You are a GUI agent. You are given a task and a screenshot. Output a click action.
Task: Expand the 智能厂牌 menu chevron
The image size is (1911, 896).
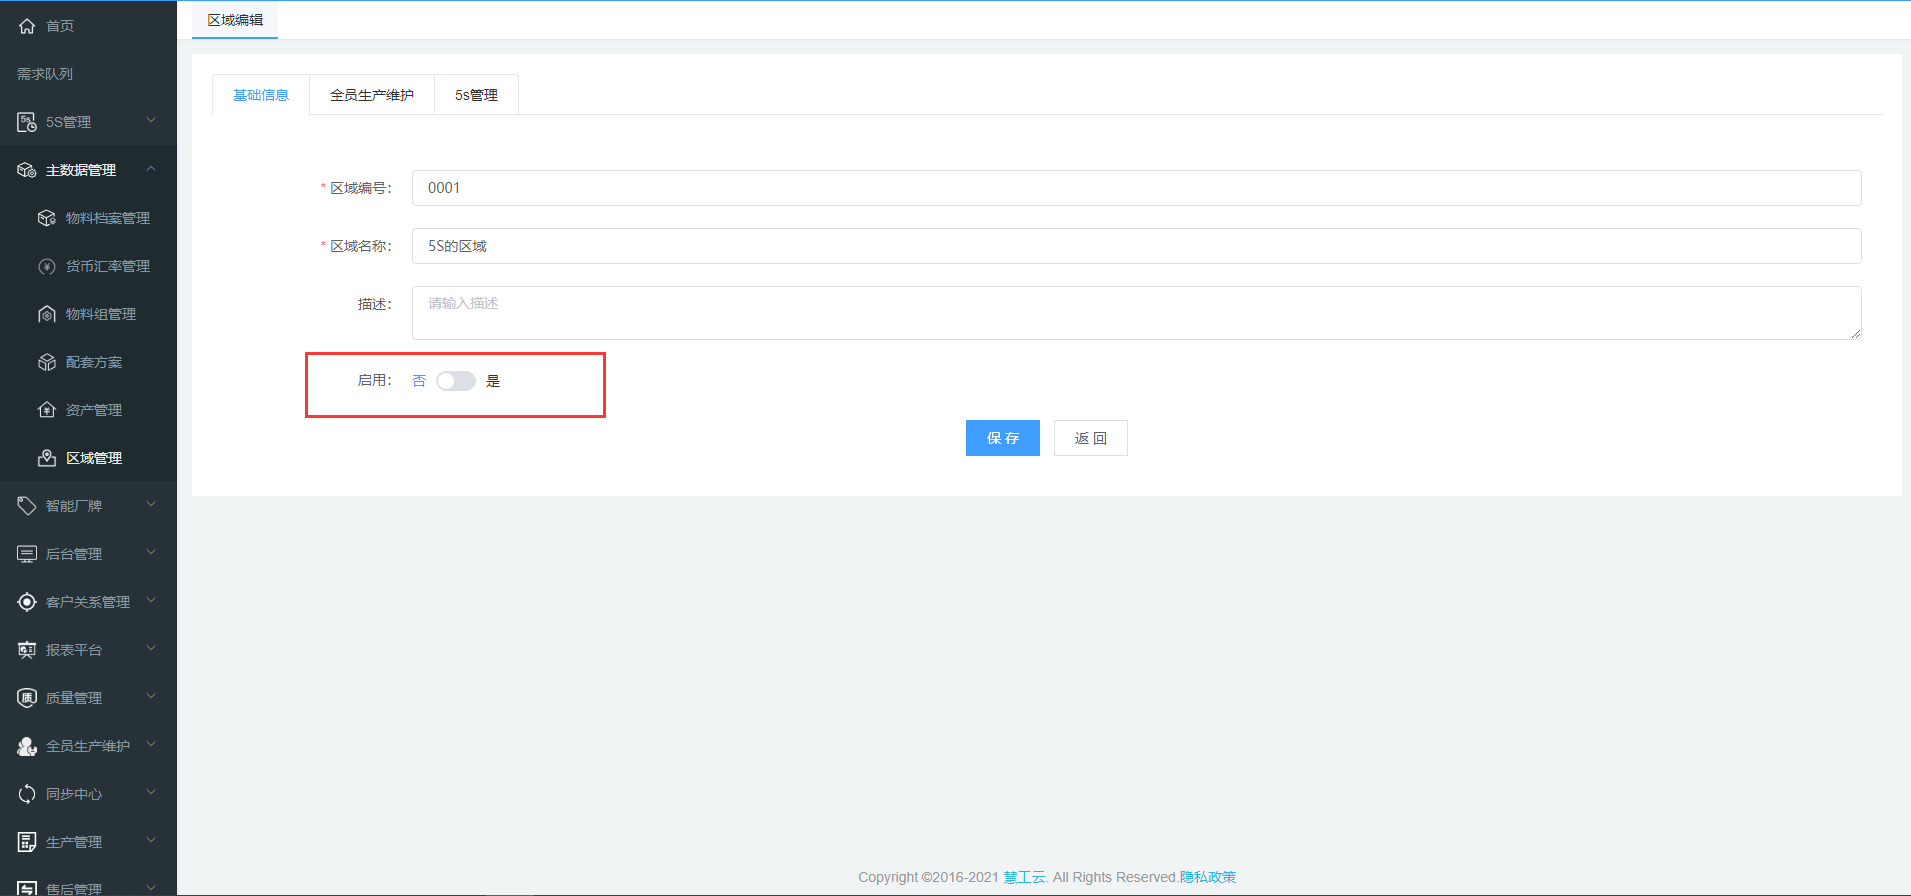pos(151,505)
